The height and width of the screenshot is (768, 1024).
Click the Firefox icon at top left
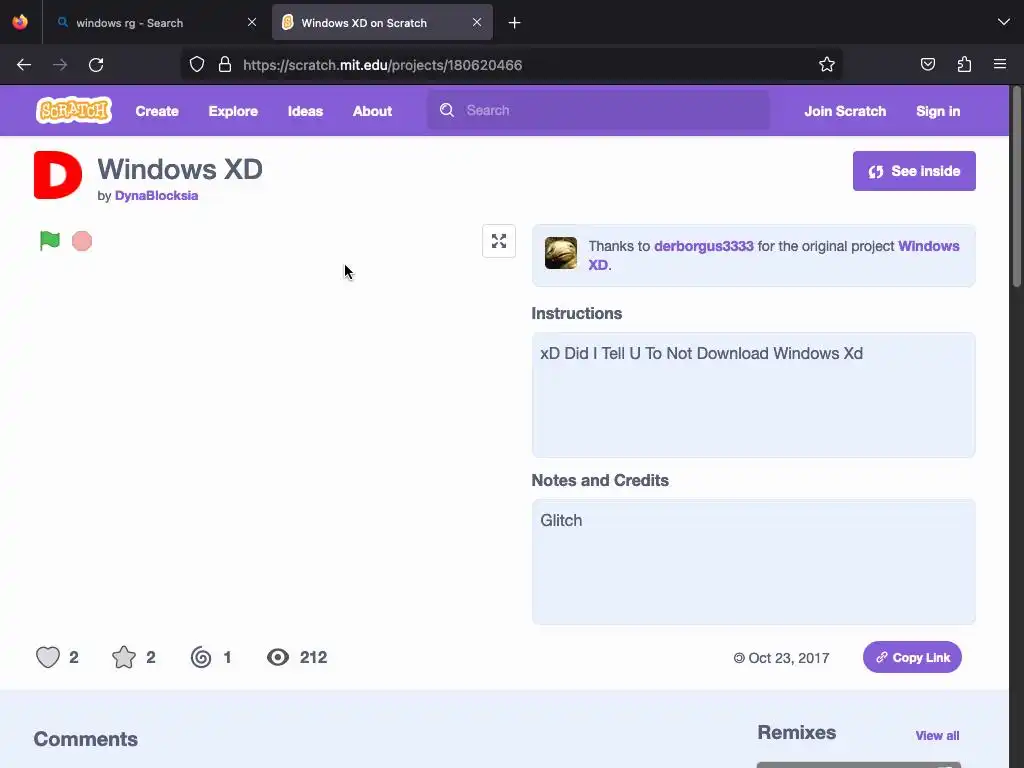[x=20, y=22]
